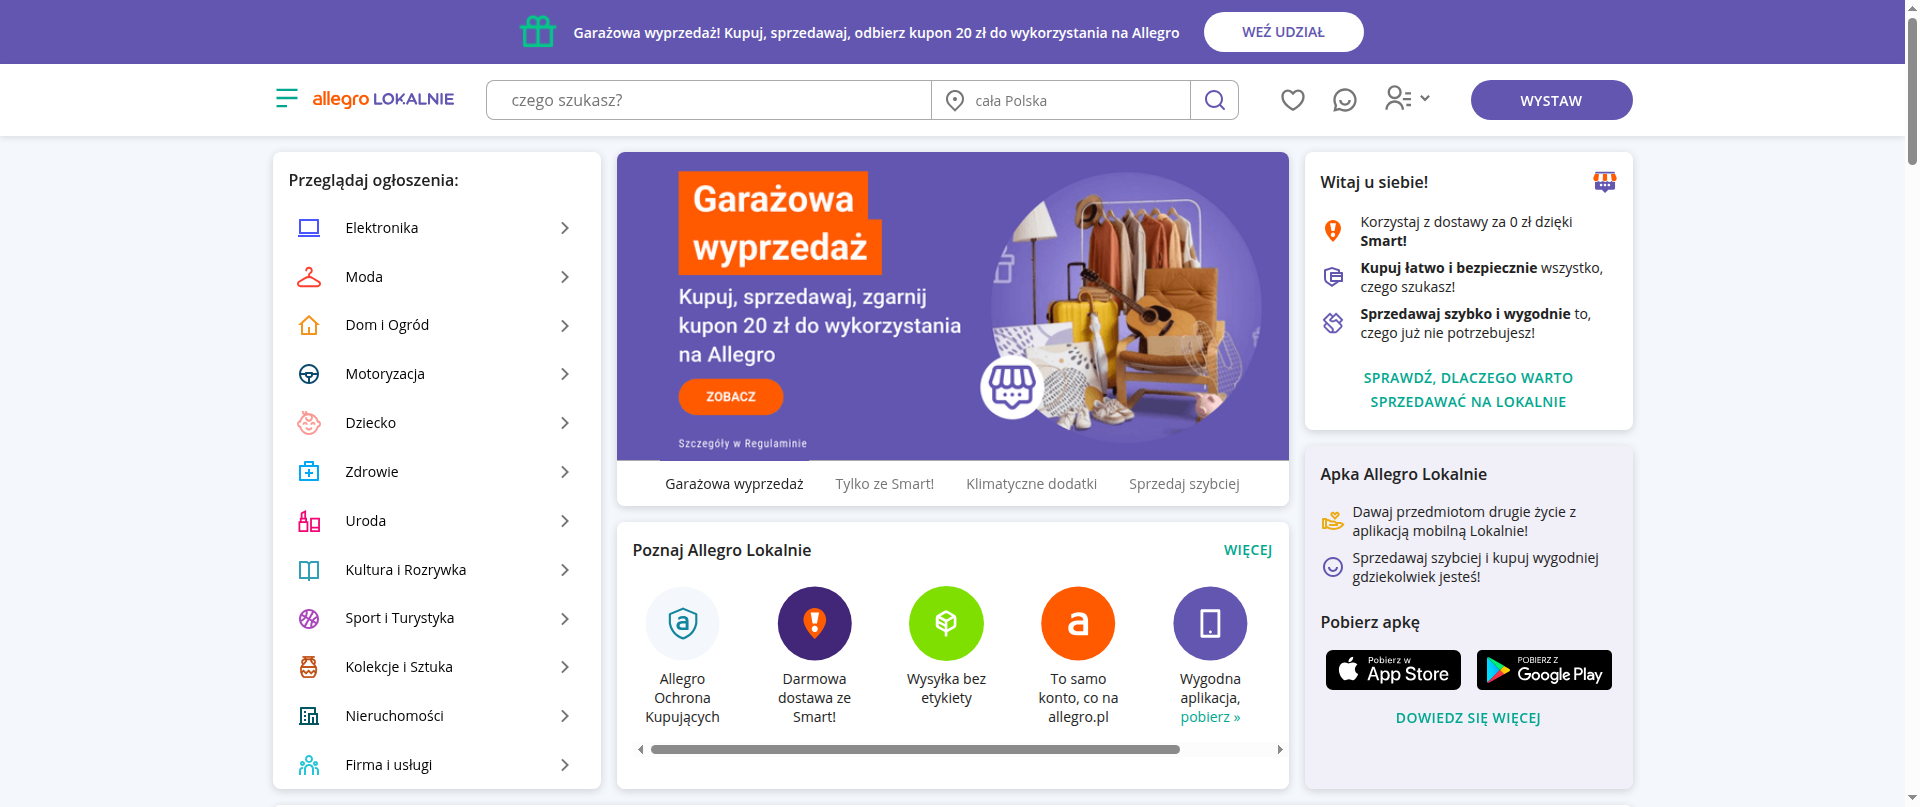Expand the Dziecko category chevron
Viewport: 1920px width, 807px height.
[565, 423]
